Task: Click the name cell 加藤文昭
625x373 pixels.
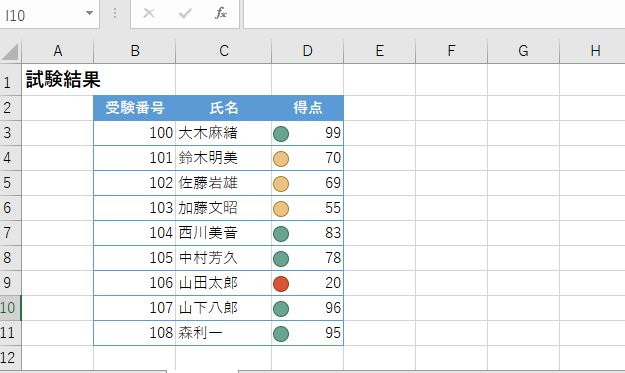Action: (x=224, y=208)
